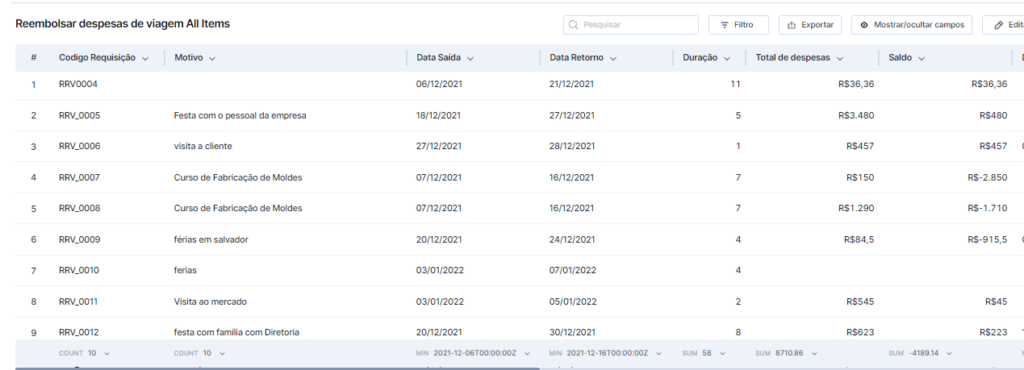The height and width of the screenshot is (370, 1024).
Task: Select row RRV_0006
Action: pos(519,146)
